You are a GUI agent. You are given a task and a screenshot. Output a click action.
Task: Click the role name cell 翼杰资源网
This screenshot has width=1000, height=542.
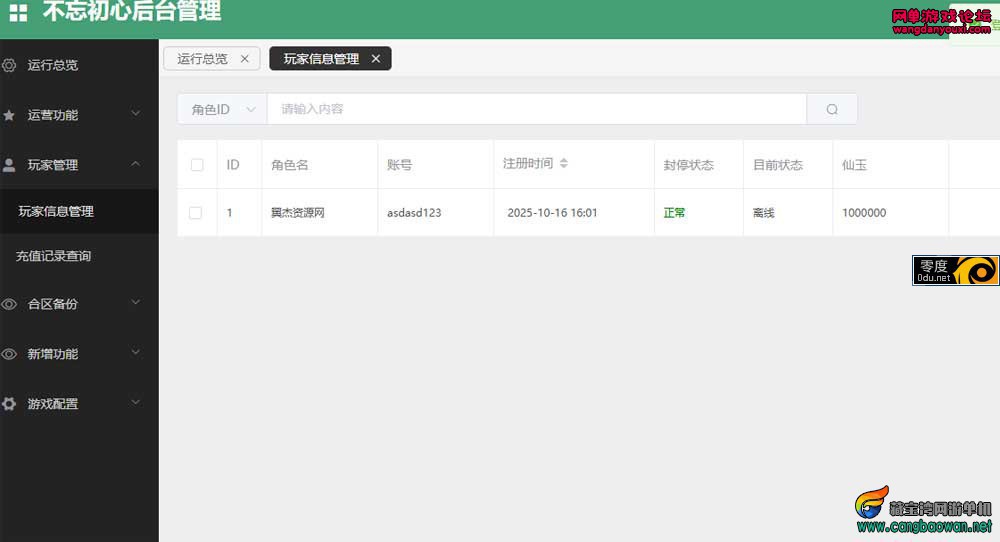pos(298,213)
